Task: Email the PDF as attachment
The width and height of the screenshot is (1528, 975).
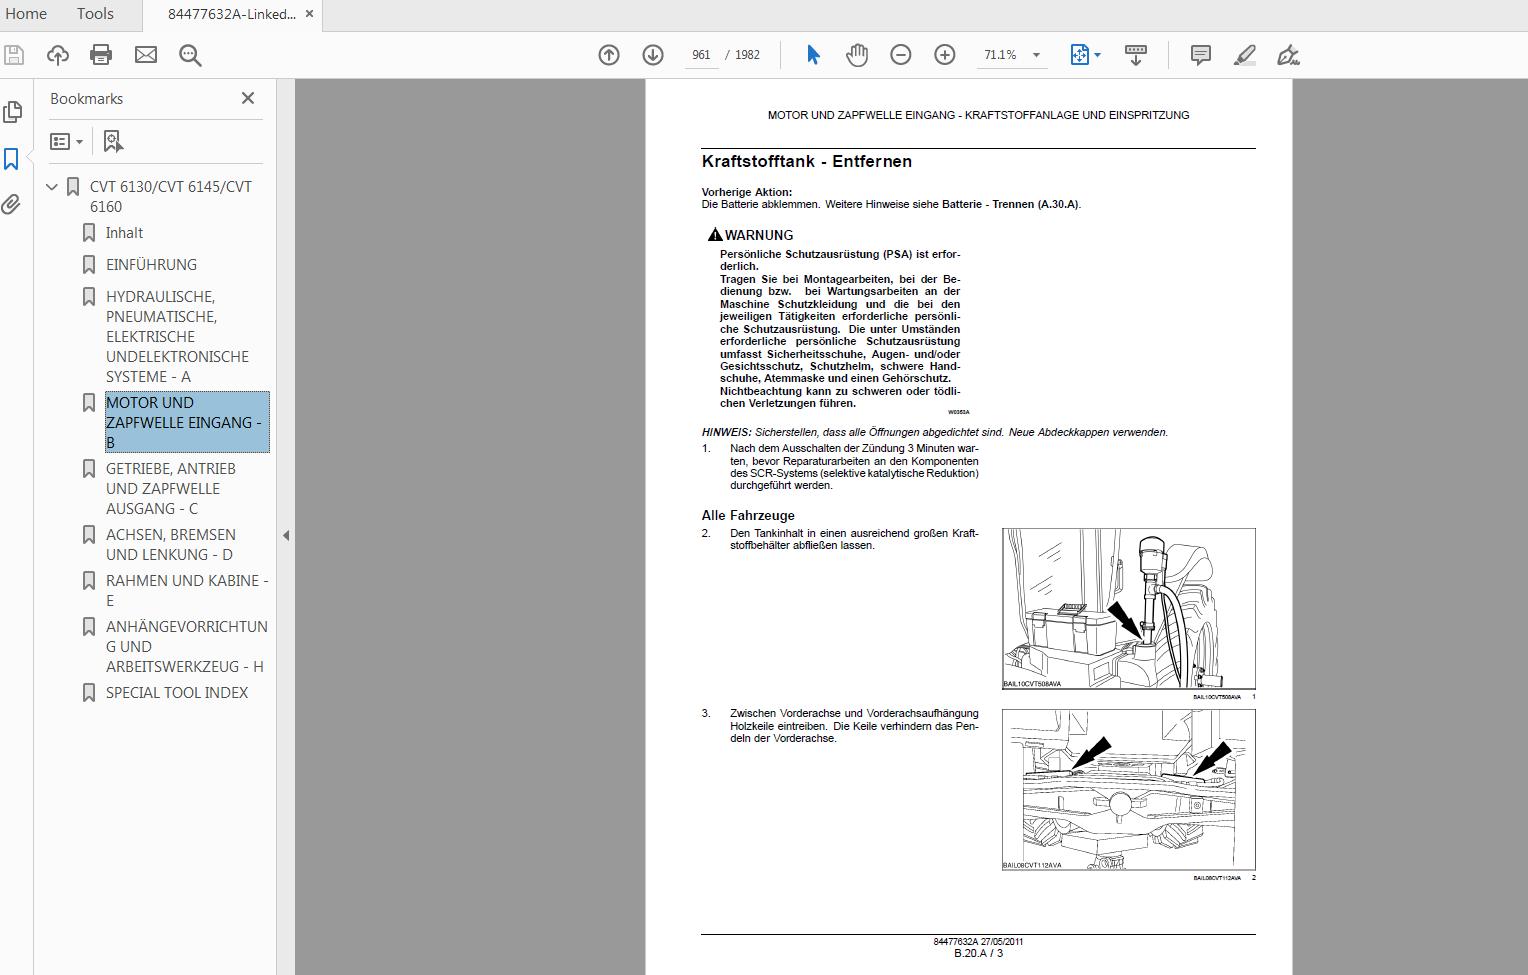Action: 146,55
